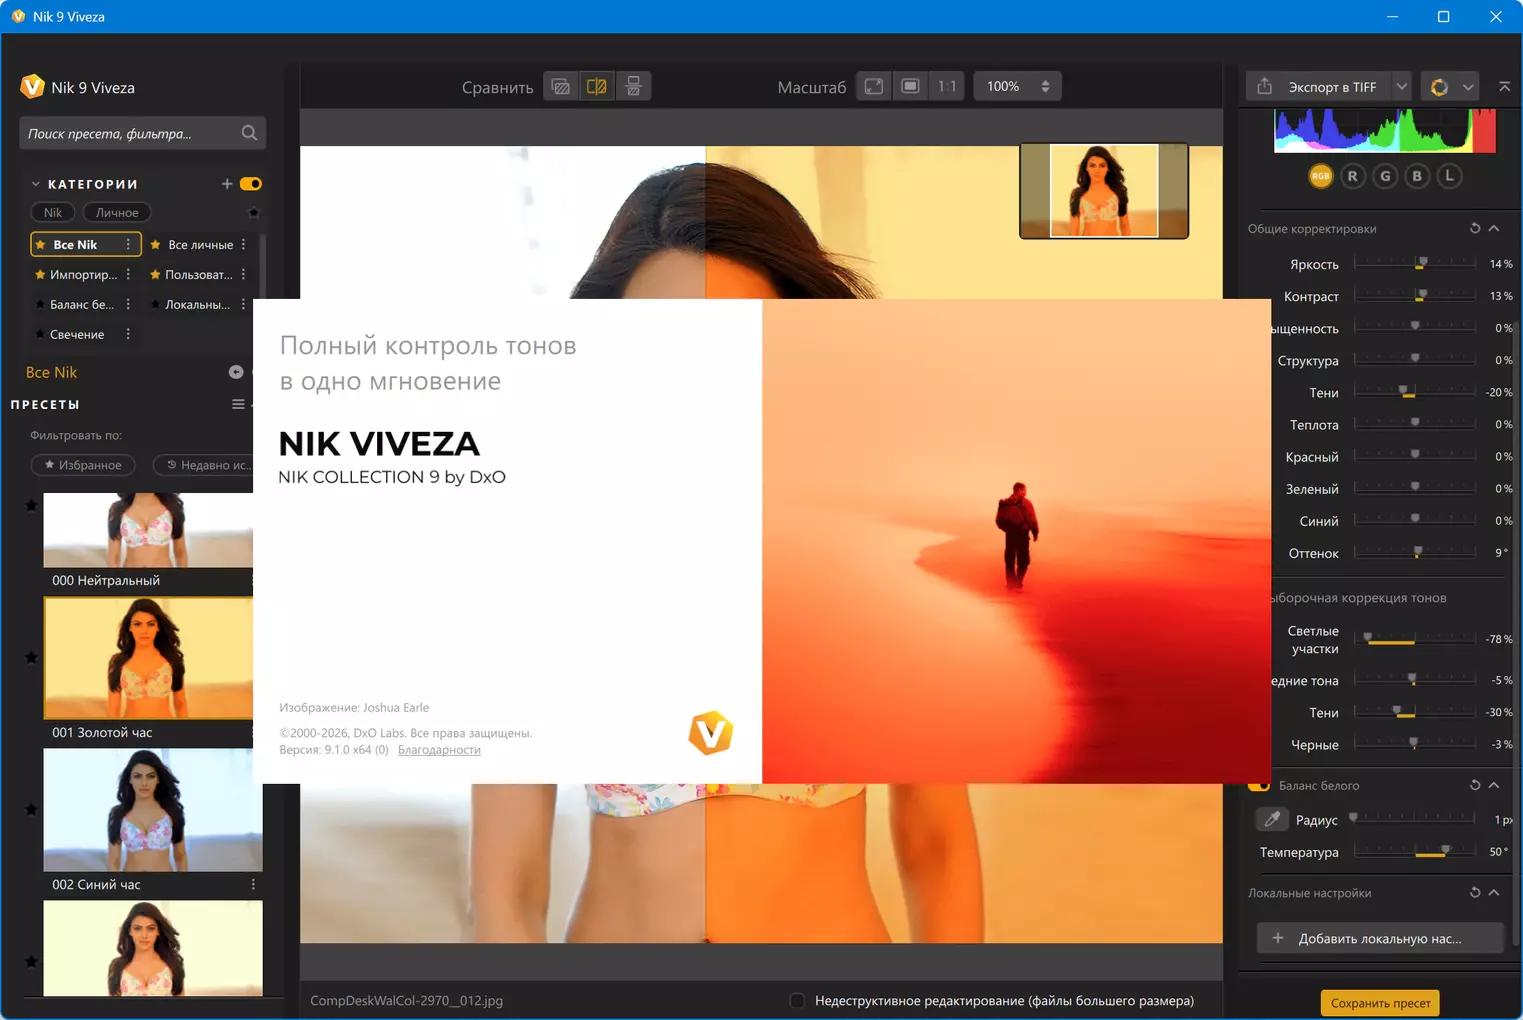Open the three-dot menu for 002 Синий час preset
Screen dimensions: 1523x1020
pyautogui.click(x=253, y=885)
